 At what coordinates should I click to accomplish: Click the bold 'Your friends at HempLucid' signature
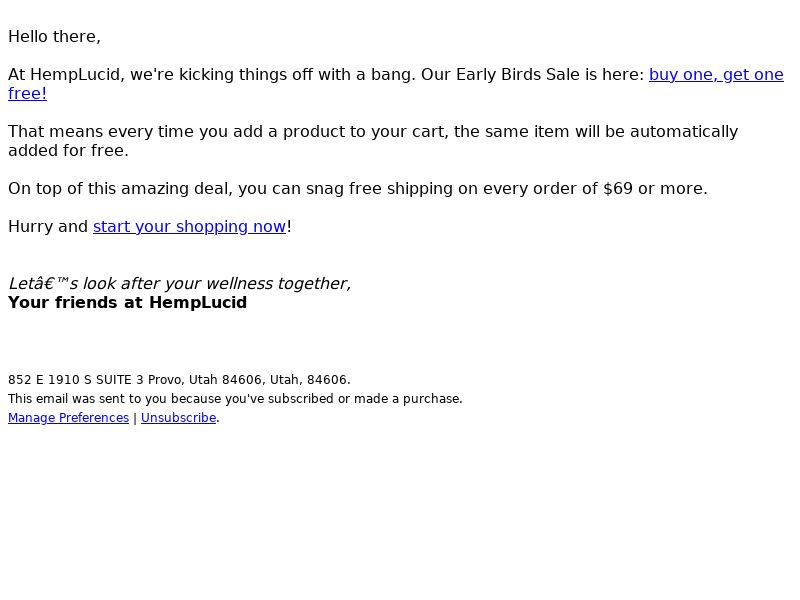[128, 302]
